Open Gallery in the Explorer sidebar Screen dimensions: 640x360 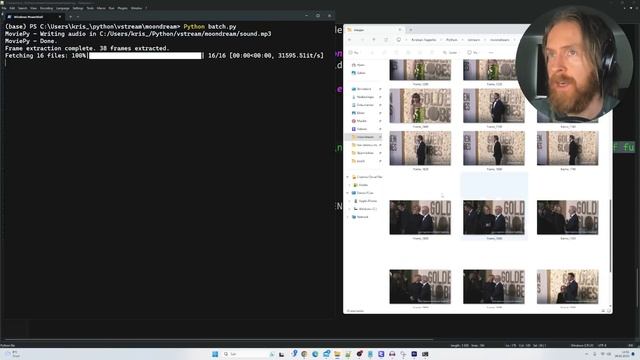coord(359,73)
